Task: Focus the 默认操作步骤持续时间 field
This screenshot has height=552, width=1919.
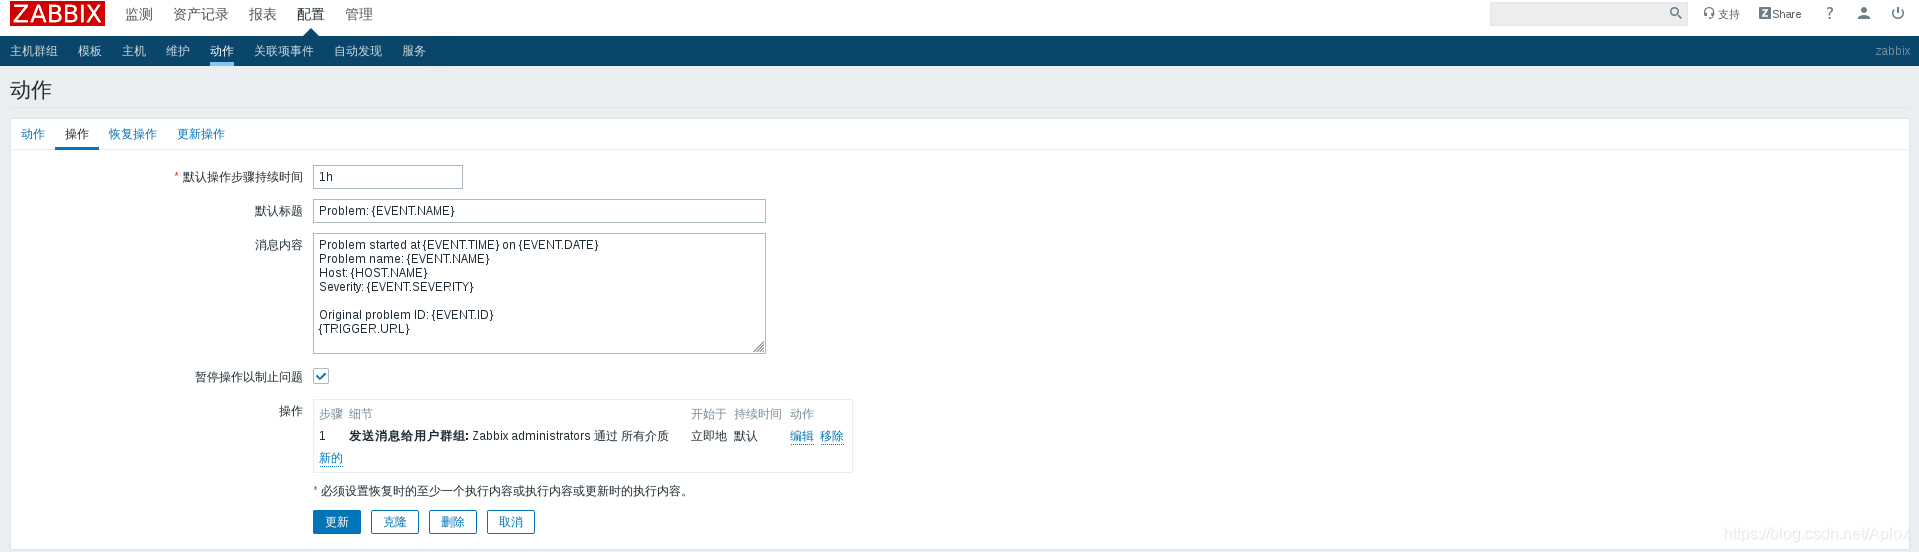Action: [x=388, y=177]
